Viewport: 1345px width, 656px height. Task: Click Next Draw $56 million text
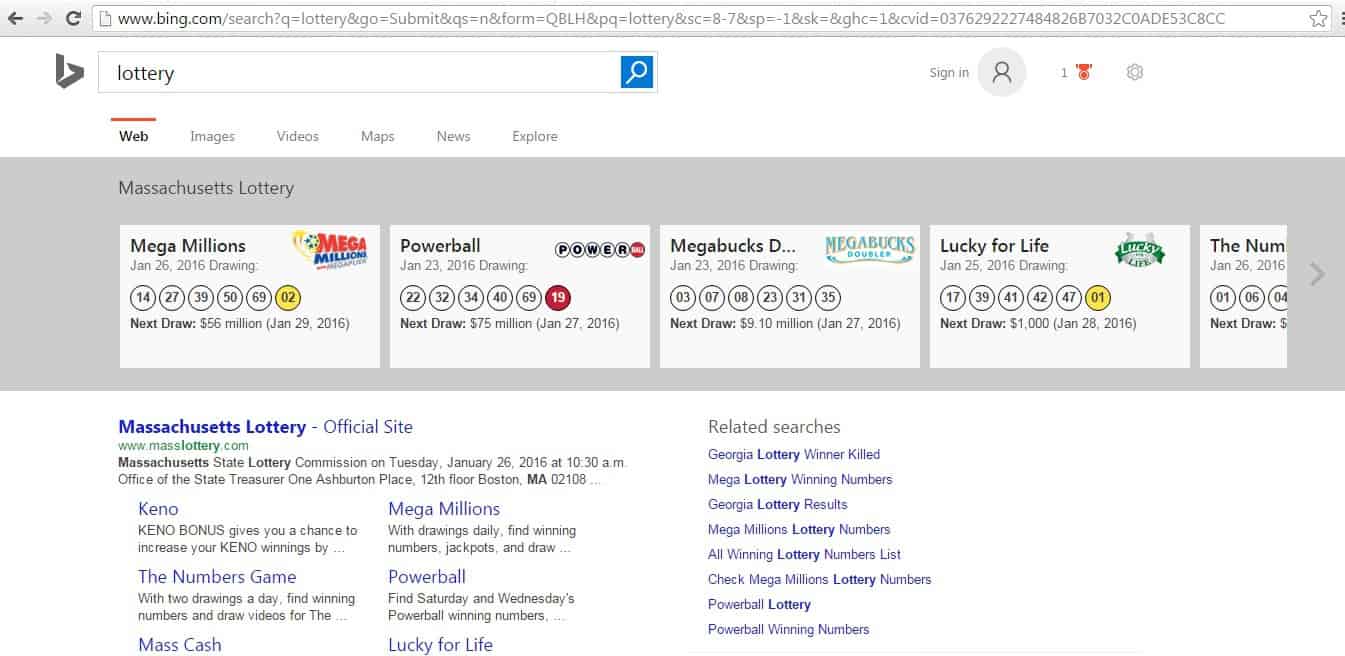point(239,323)
